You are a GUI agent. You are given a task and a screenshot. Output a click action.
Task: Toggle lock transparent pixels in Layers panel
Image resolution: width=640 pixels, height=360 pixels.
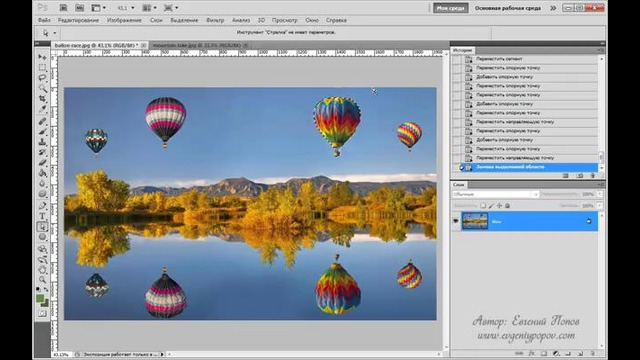pyautogui.click(x=483, y=206)
